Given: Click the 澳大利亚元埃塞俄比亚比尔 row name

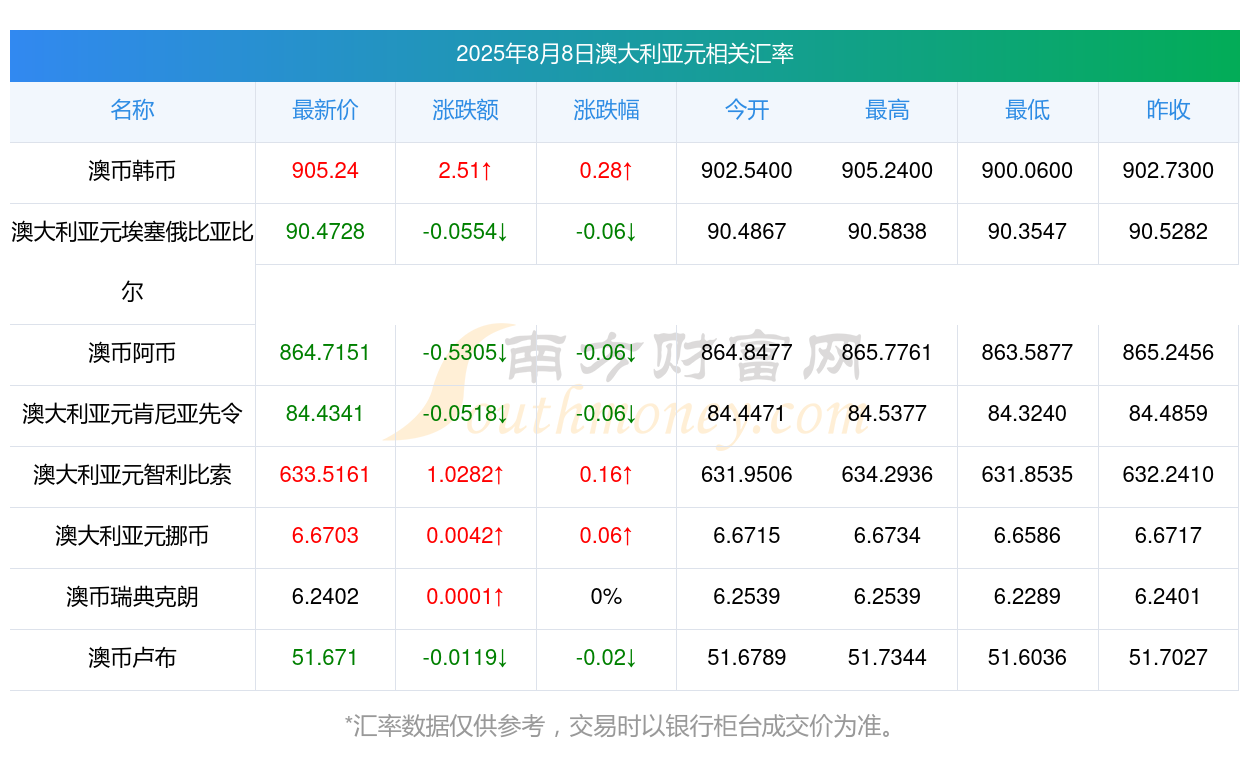Looking at the screenshot, I should coord(132,262).
